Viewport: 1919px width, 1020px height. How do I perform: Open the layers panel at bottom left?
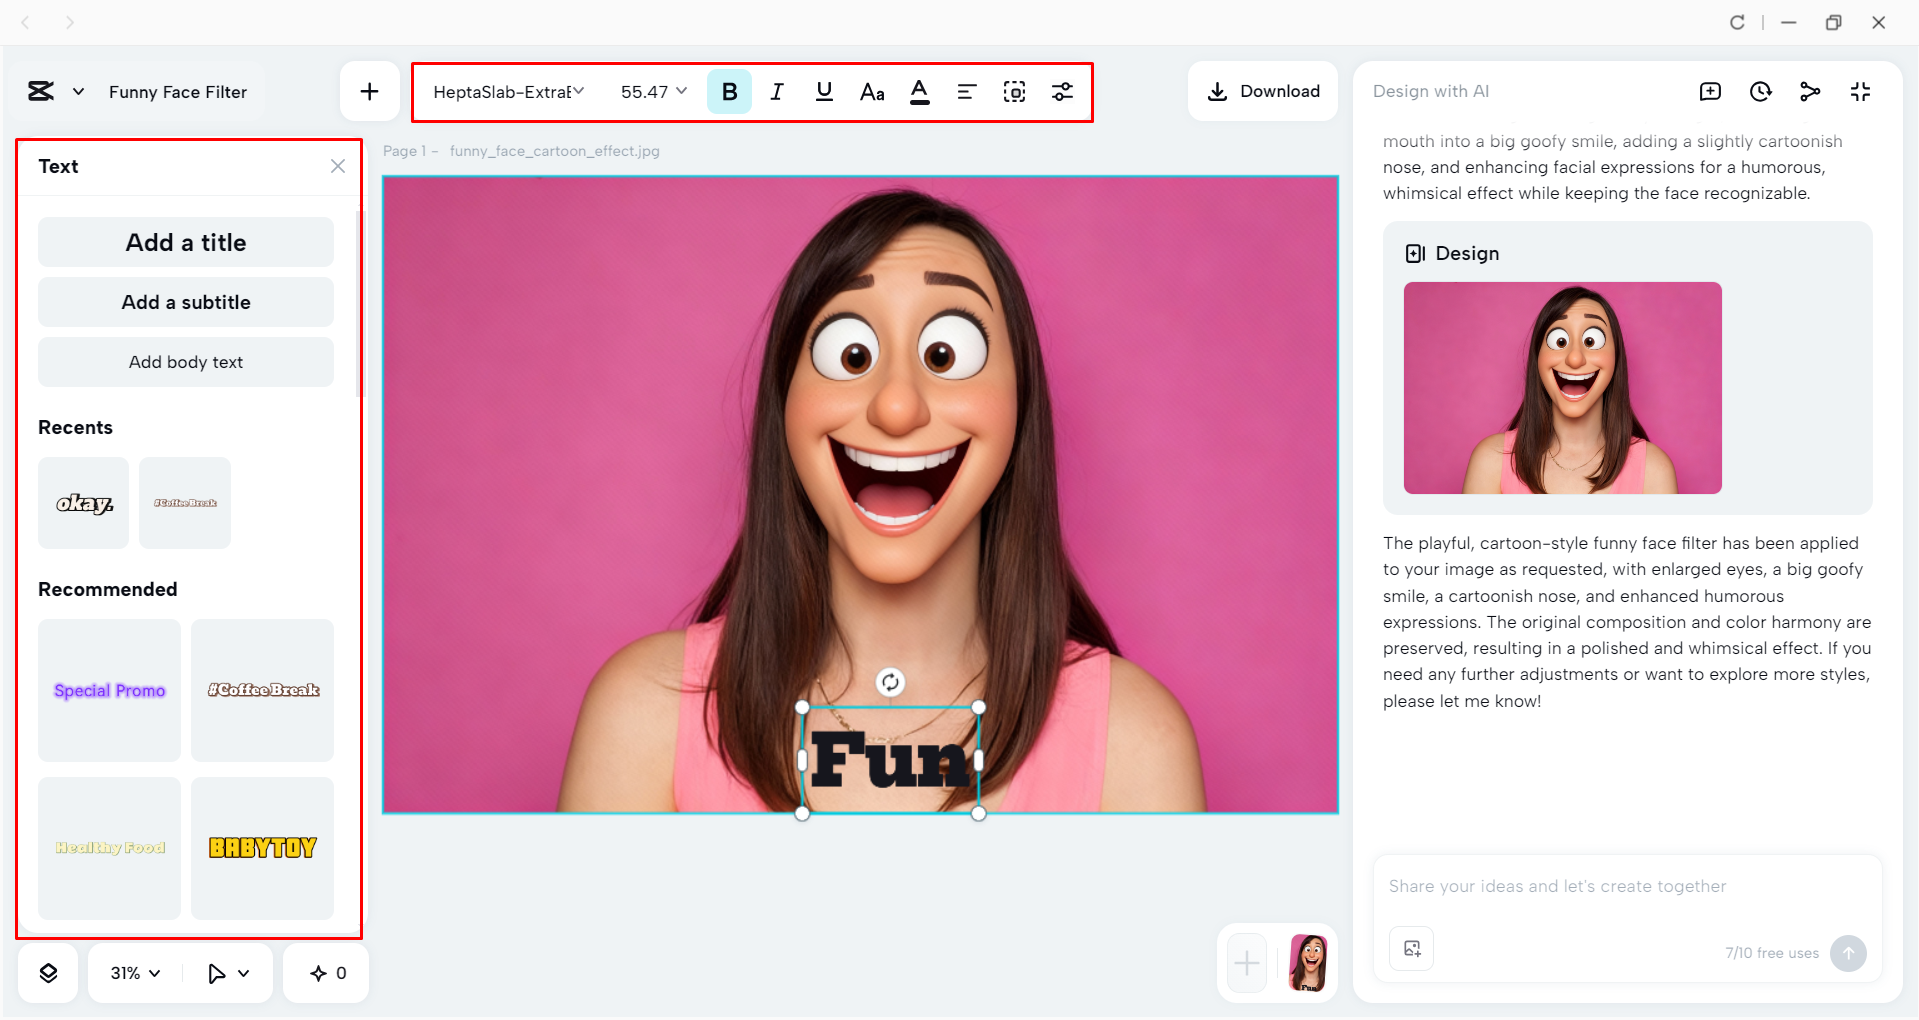[47, 972]
